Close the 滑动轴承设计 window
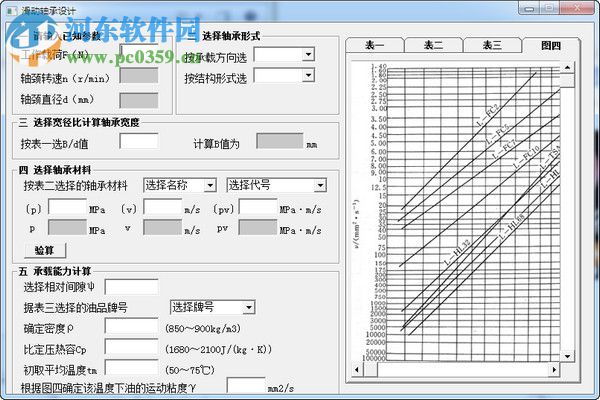Viewport: 600px width, 400px height. click(577, 8)
